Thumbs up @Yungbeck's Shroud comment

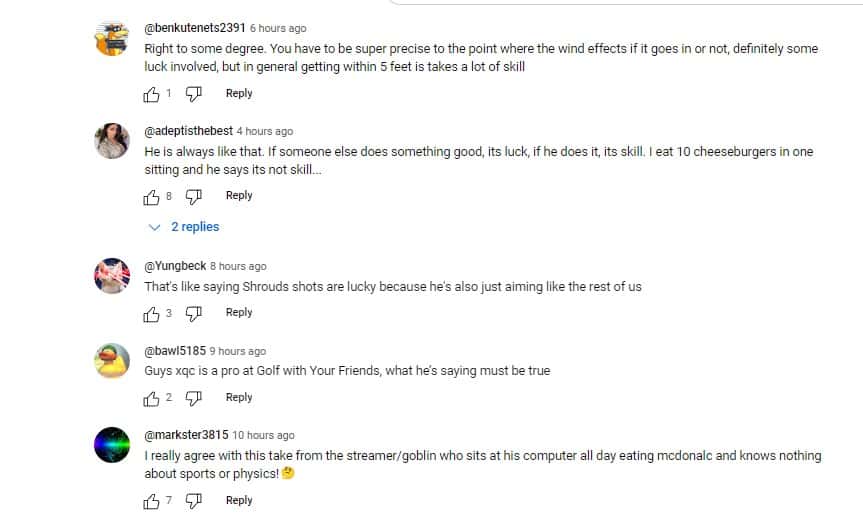(152, 313)
